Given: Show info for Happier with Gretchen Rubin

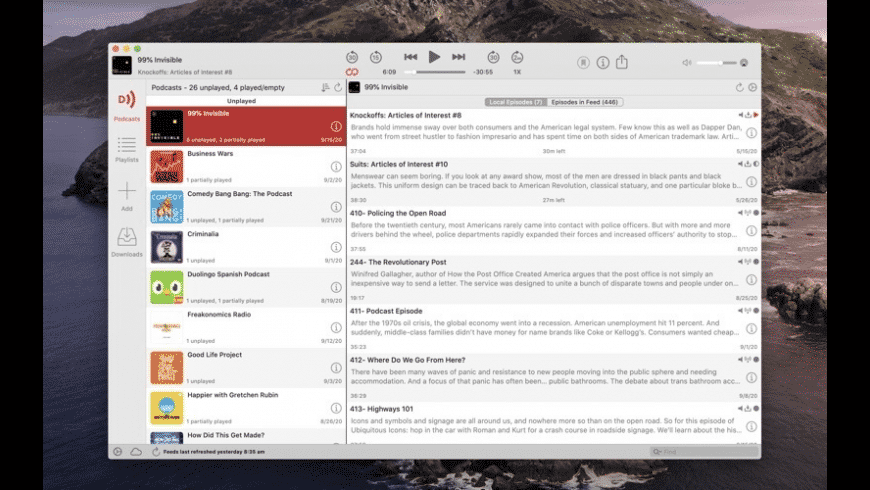Looking at the screenshot, I should (x=336, y=408).
